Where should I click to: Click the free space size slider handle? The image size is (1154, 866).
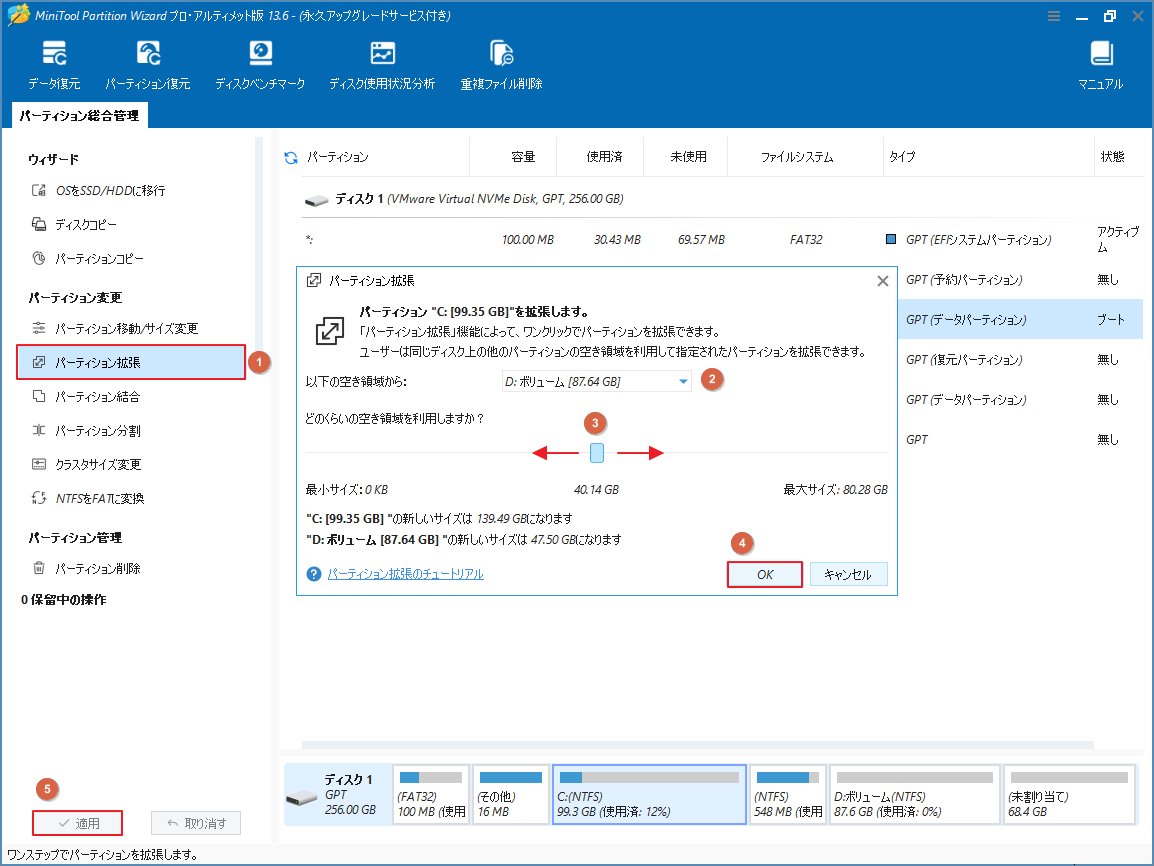pyautogui.click(x=597, y=452)
